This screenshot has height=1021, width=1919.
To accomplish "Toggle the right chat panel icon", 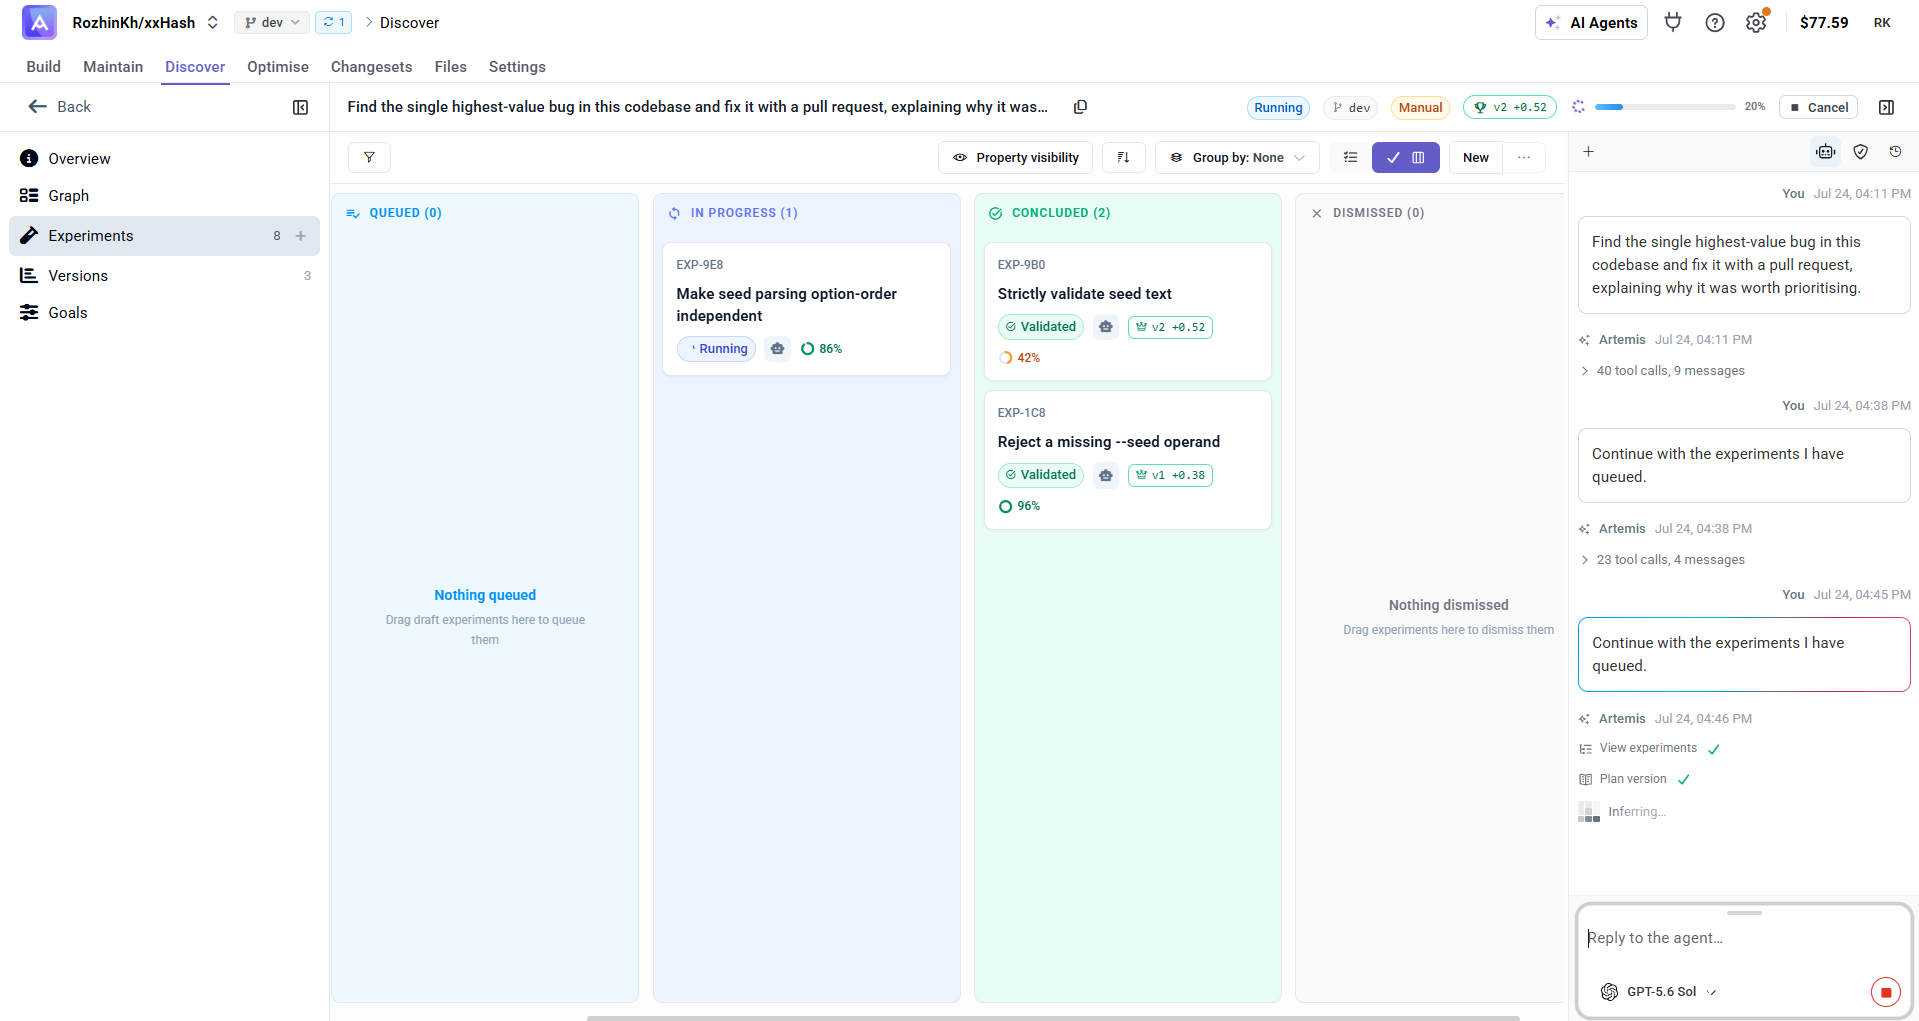I will click(x=1886, y=107).
